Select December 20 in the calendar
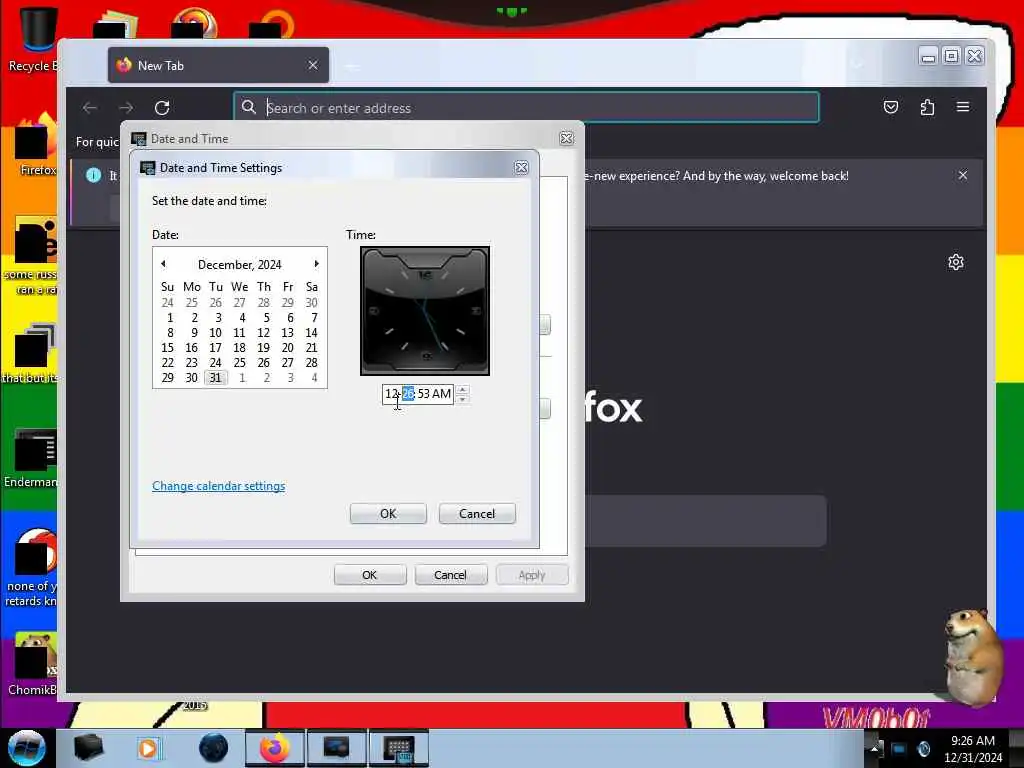1024x768 pixels. [x=287, y=347]
